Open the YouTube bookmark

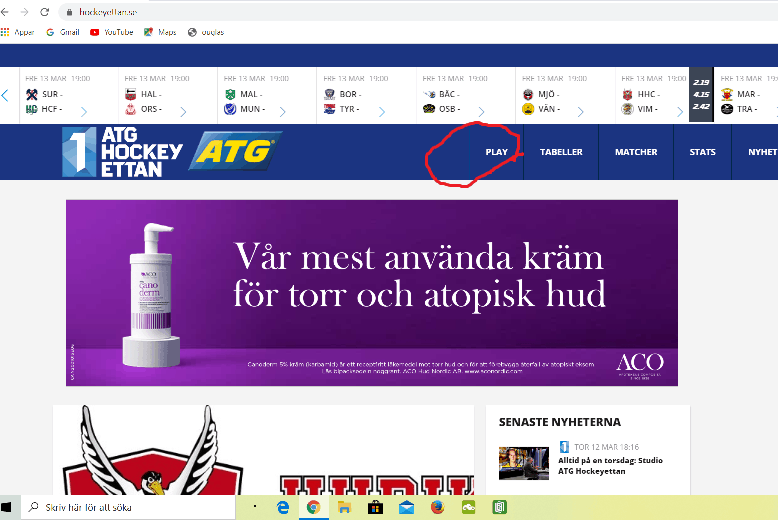click(x=112, y=32)
